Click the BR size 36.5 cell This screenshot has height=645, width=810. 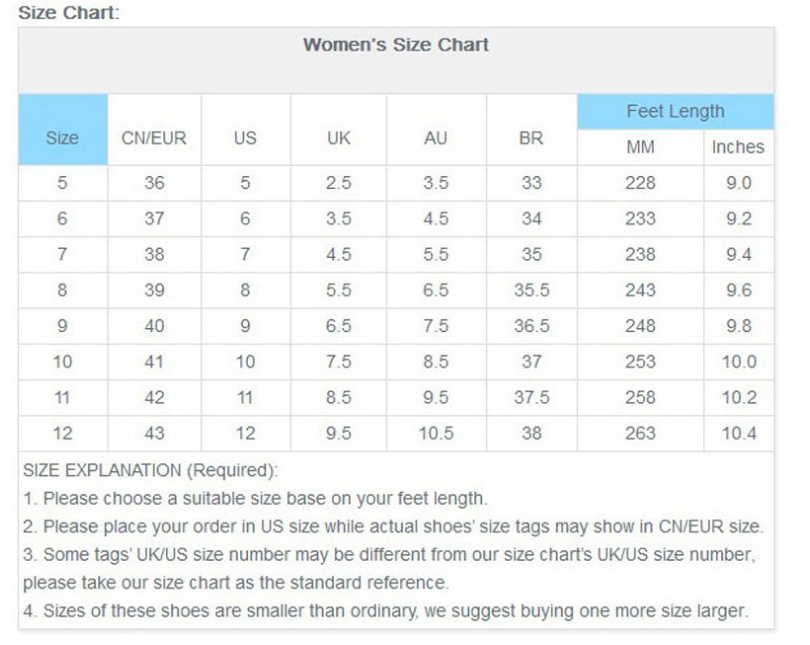click(x=531, y=326)
